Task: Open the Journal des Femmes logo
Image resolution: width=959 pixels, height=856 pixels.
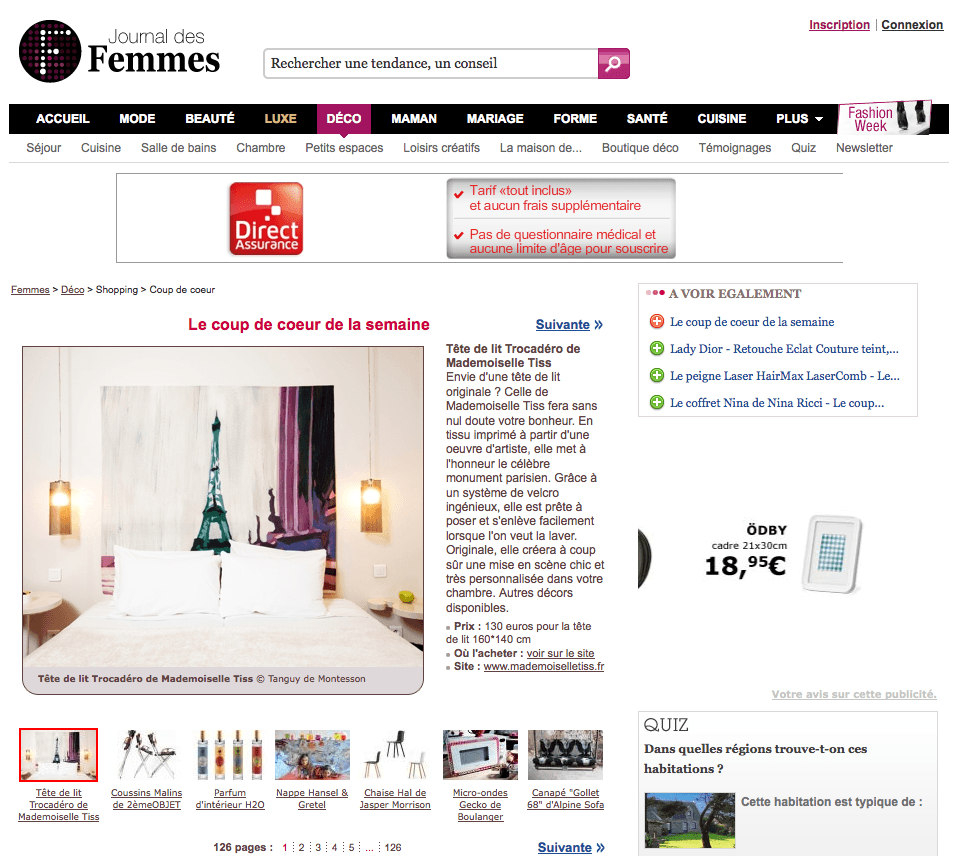Action: [x=119, y=51]
